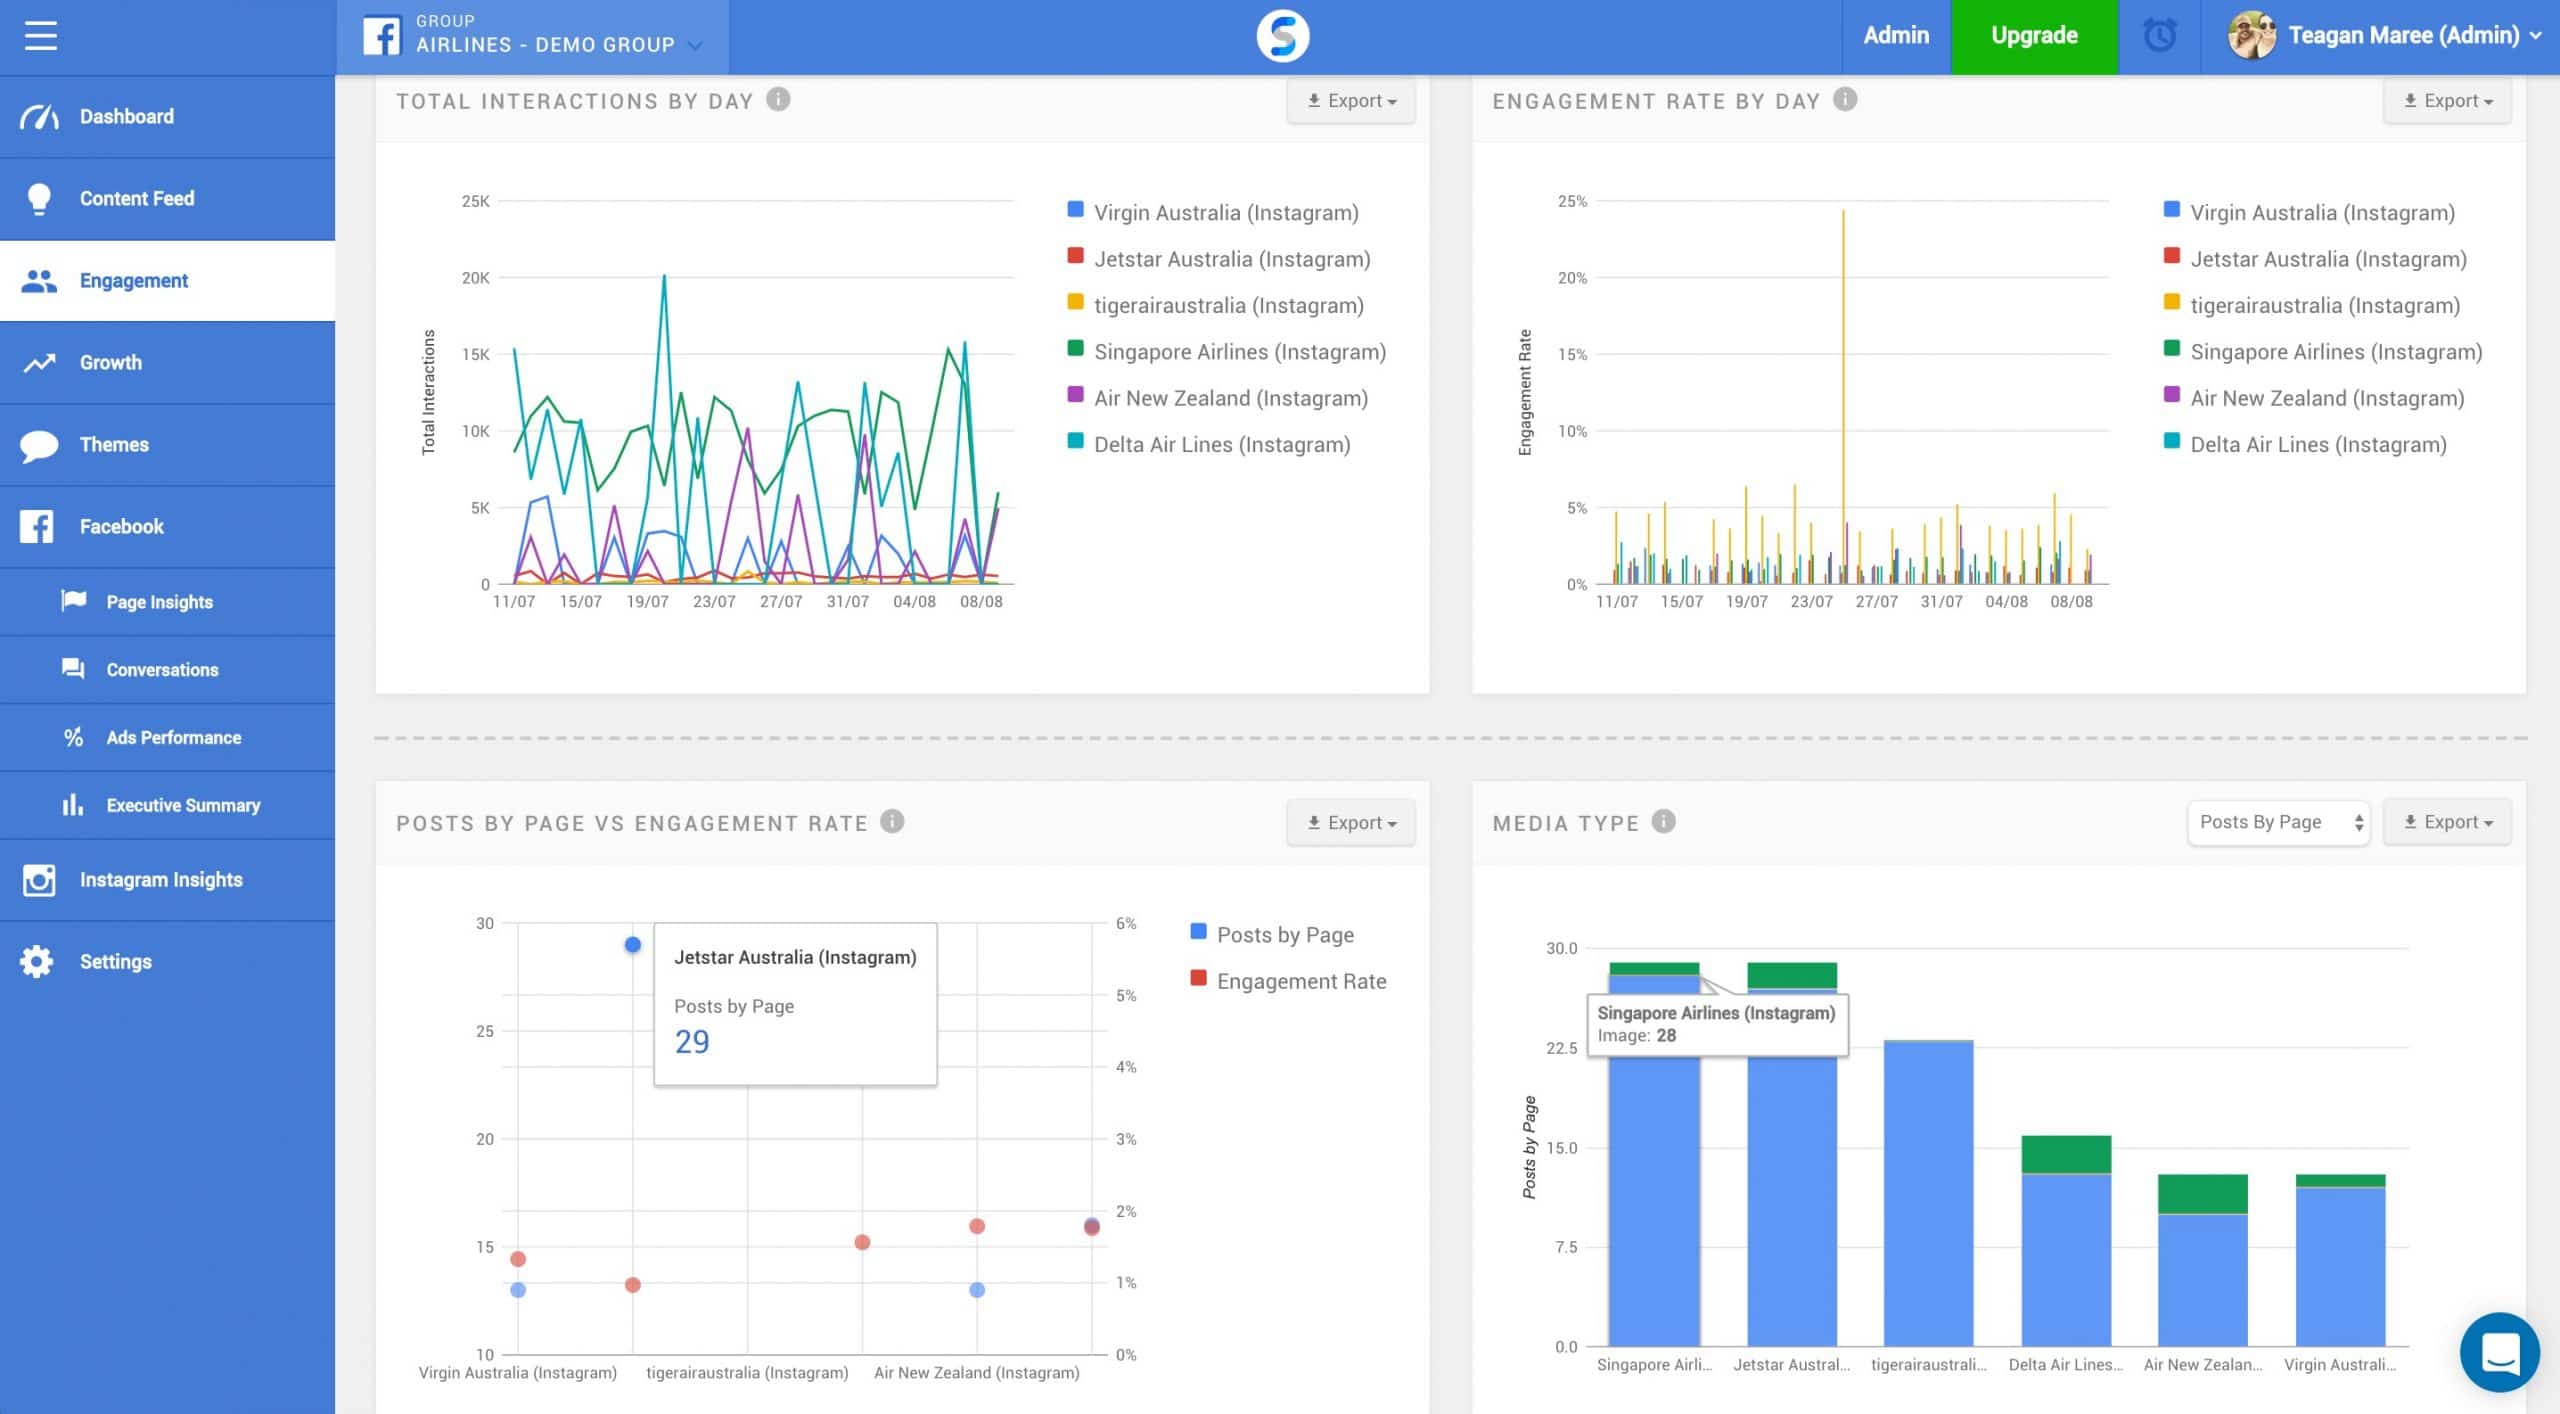The image size is (2560, 1414).
Task: Open Export dropdown for Total Interactions By Day
Action: pyautogui.click(x=1351, y=101)
